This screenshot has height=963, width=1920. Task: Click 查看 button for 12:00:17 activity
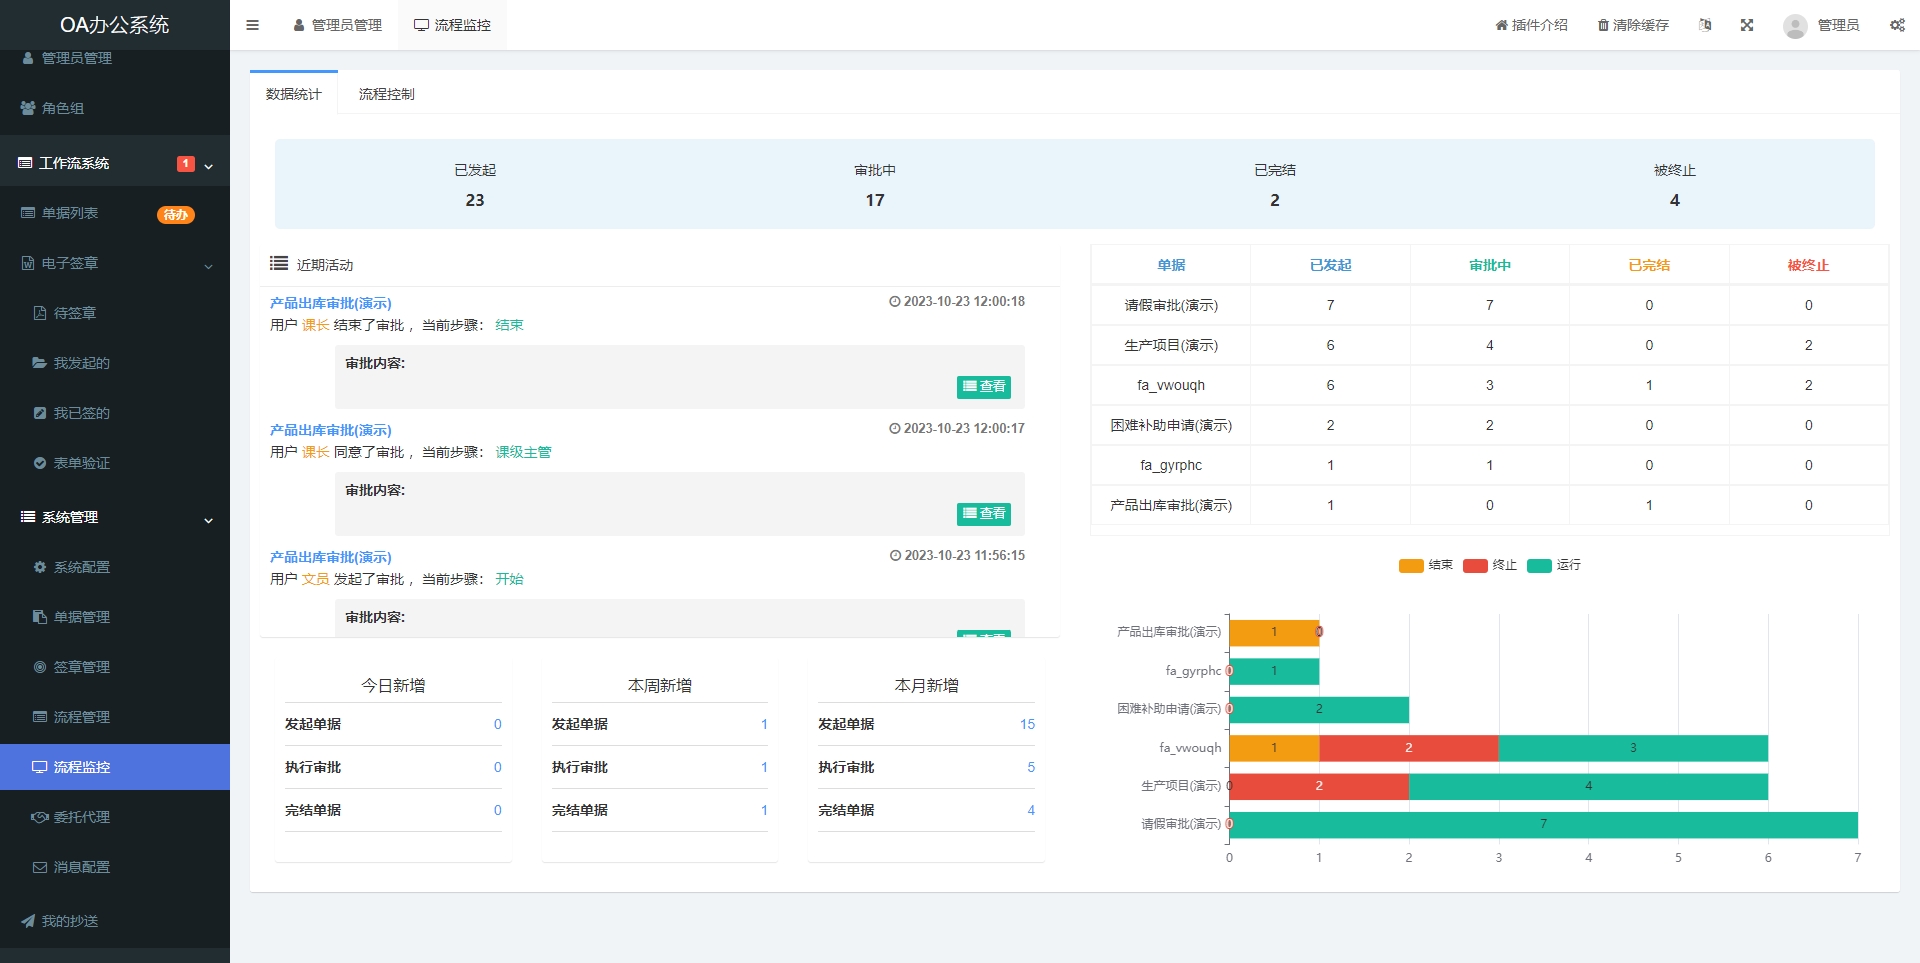984,513
